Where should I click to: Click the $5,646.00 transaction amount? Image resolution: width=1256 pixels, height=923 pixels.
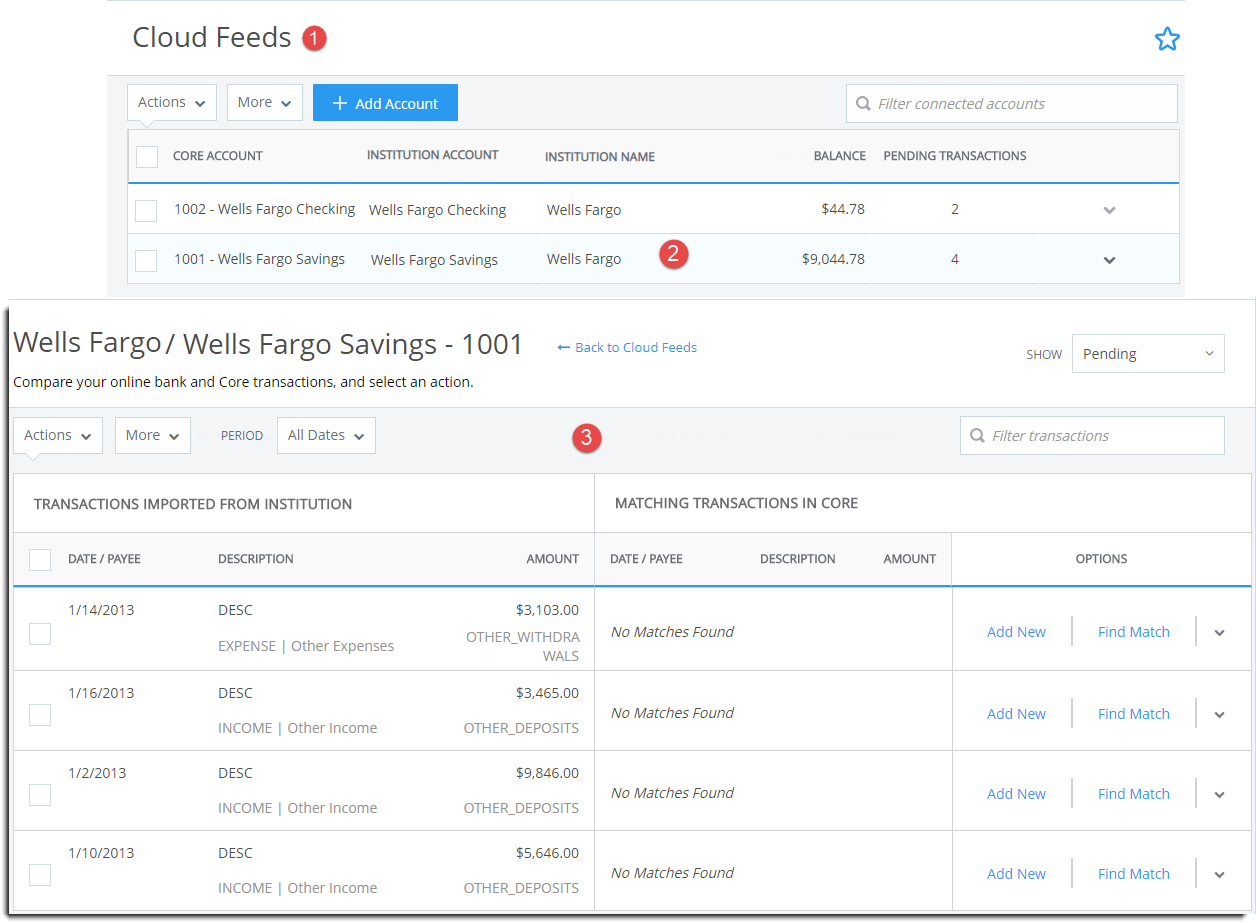(x=547, y=853)
